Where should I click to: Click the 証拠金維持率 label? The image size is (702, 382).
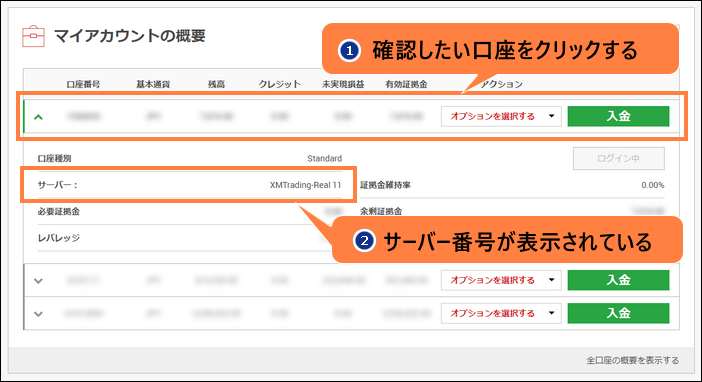(385, 185)
